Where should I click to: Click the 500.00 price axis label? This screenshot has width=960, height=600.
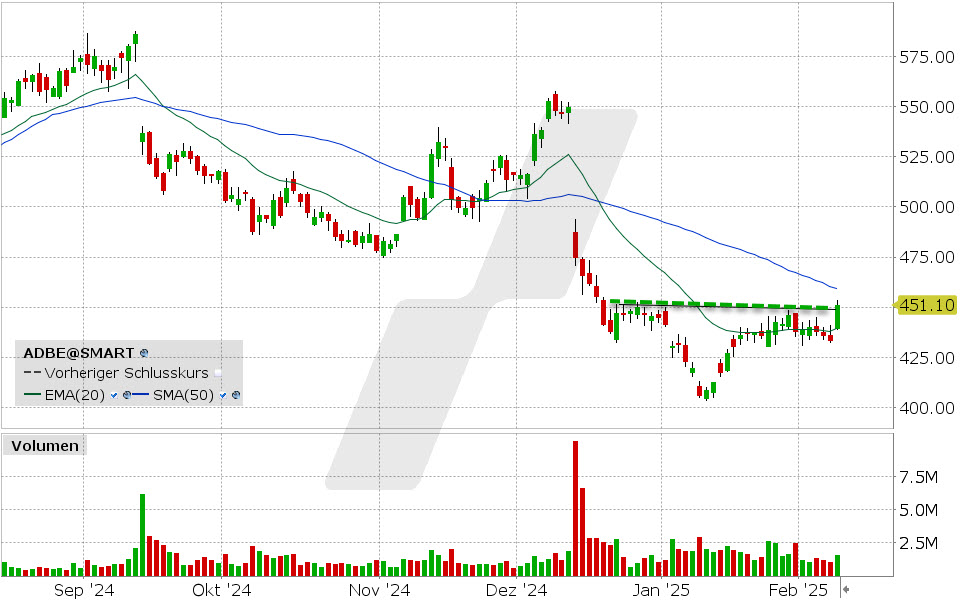click(926, 207)
